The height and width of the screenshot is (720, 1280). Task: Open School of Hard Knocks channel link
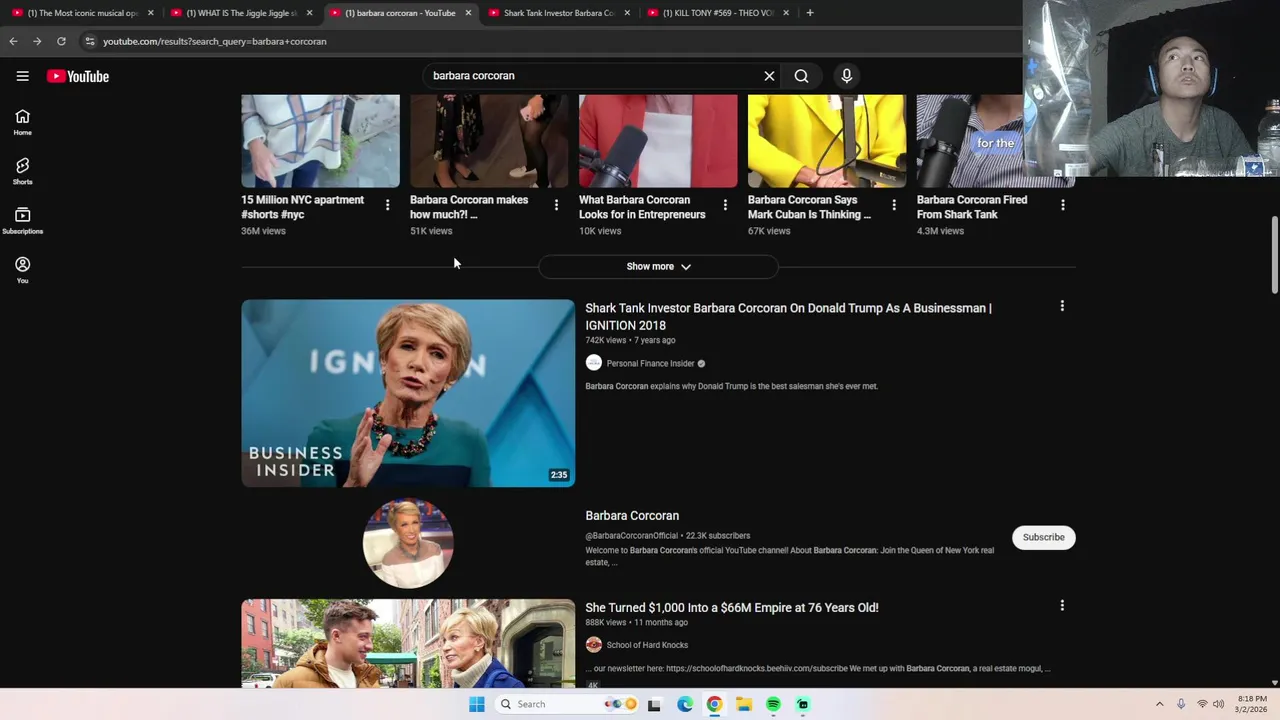tap(647, 645)
